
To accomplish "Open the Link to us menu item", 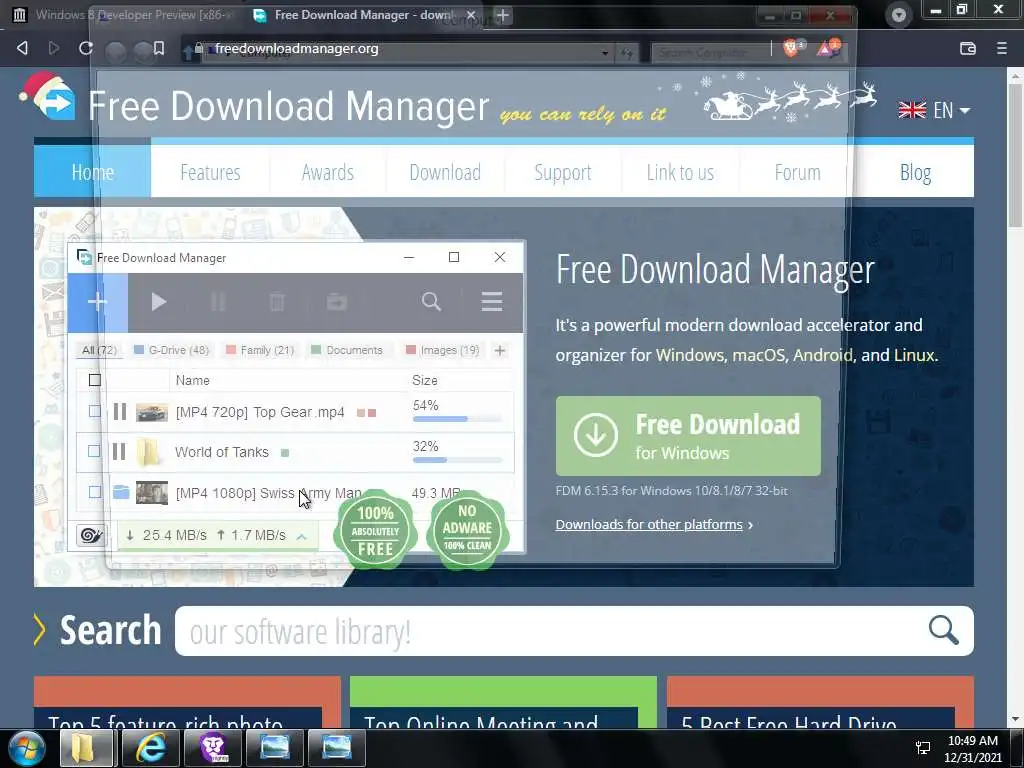I will (680, 172).
